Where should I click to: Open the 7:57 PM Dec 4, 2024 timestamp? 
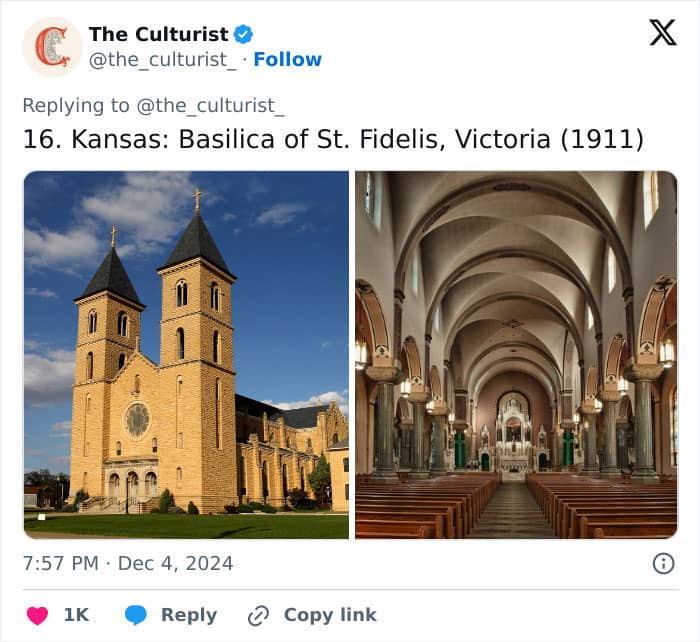(128, 564)
